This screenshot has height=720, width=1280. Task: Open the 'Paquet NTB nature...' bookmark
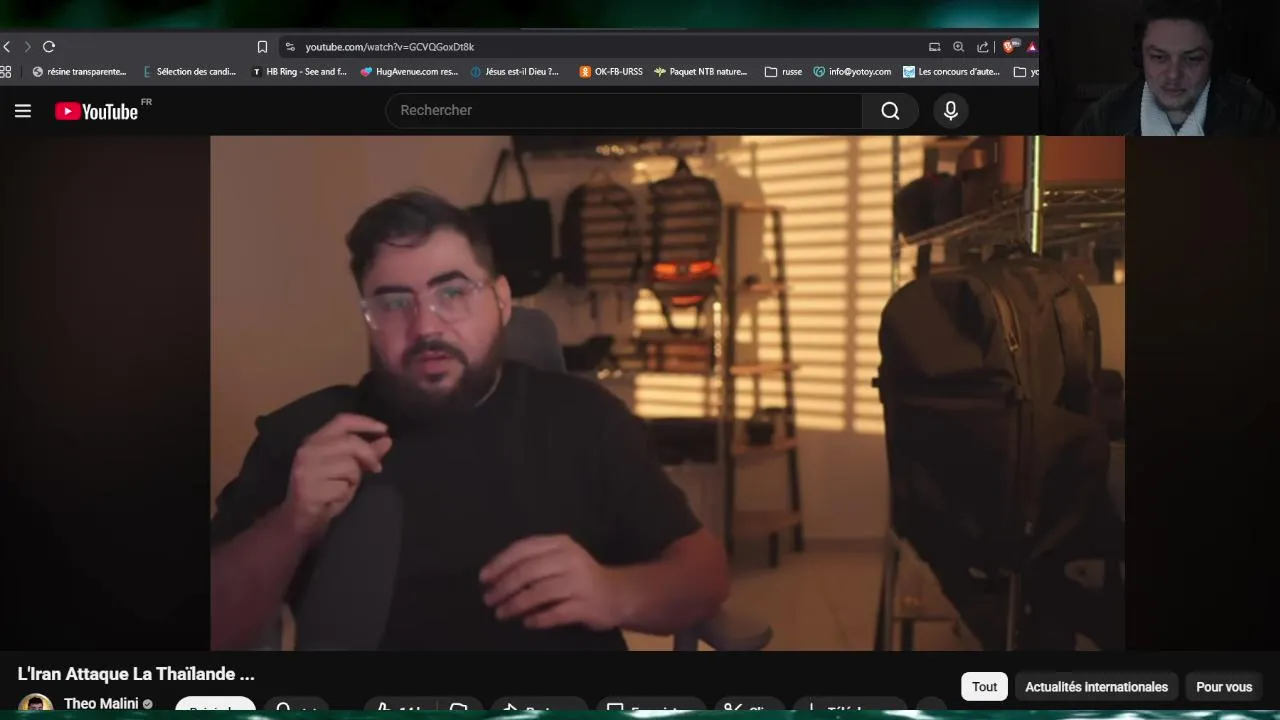pyautogui.click(x=701, y=72)
